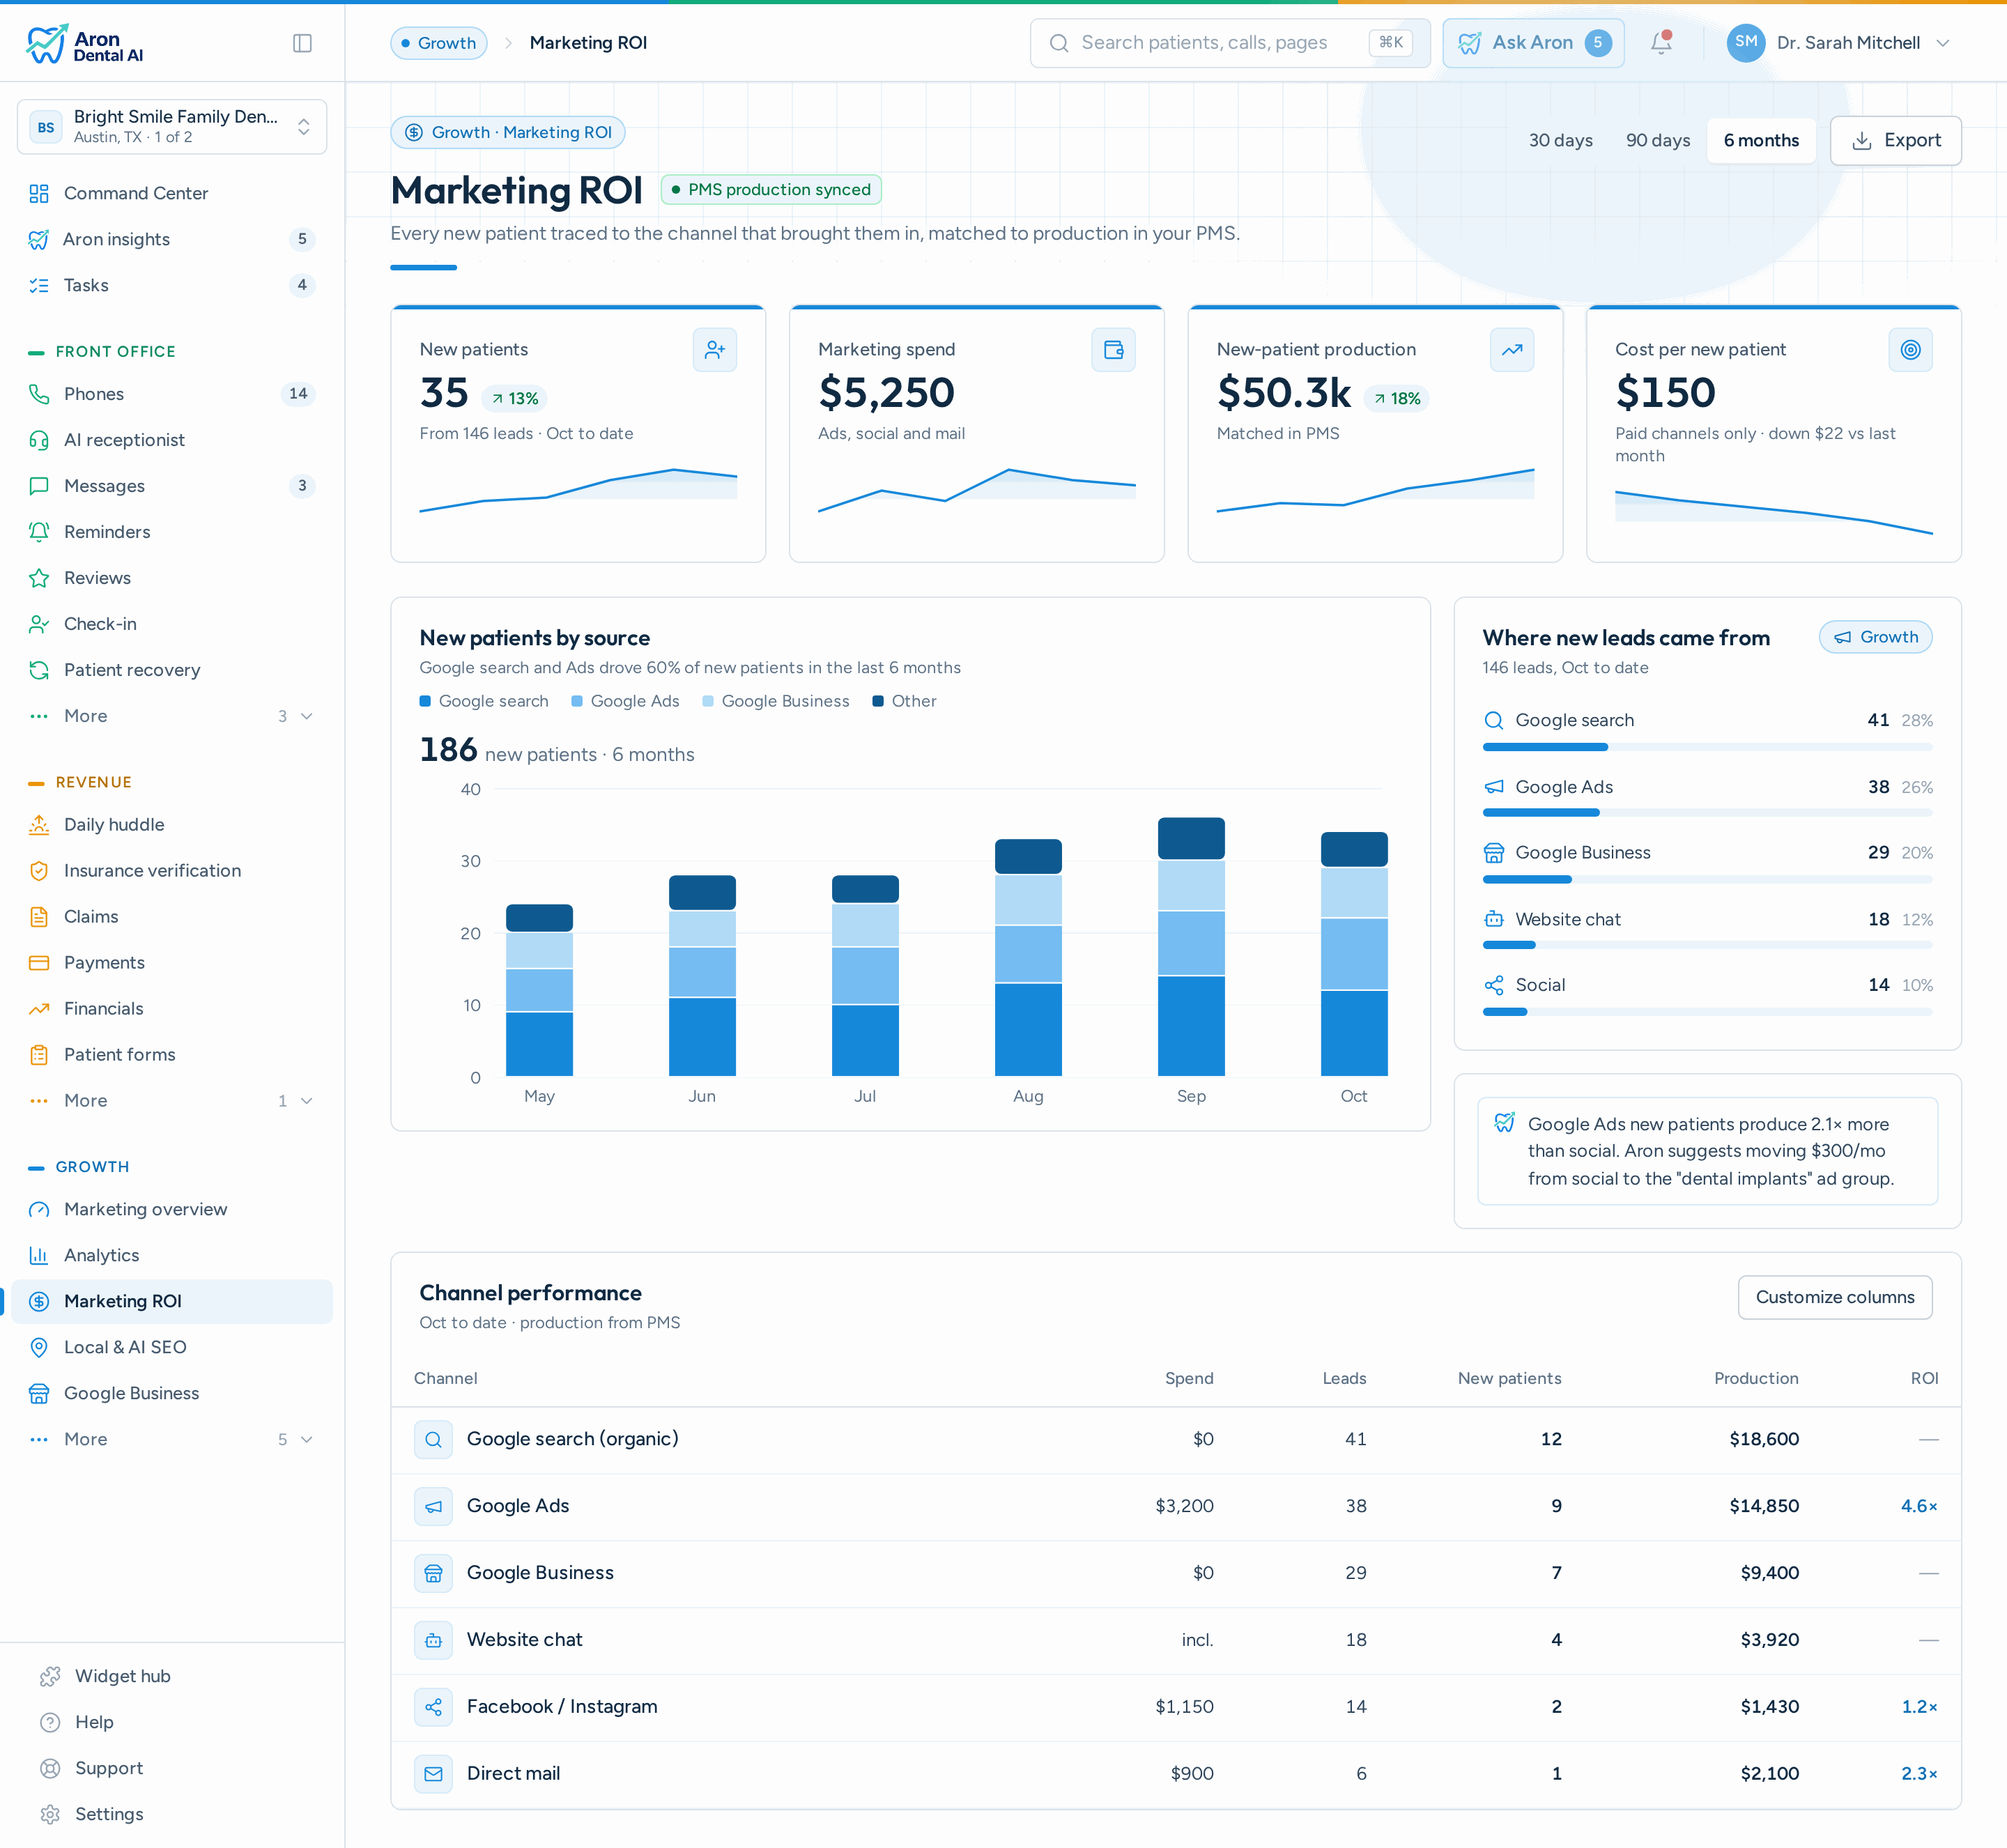The image size is (2007, 1848).
Task: Expand More under Growth
Action: tap(172, 1439)
